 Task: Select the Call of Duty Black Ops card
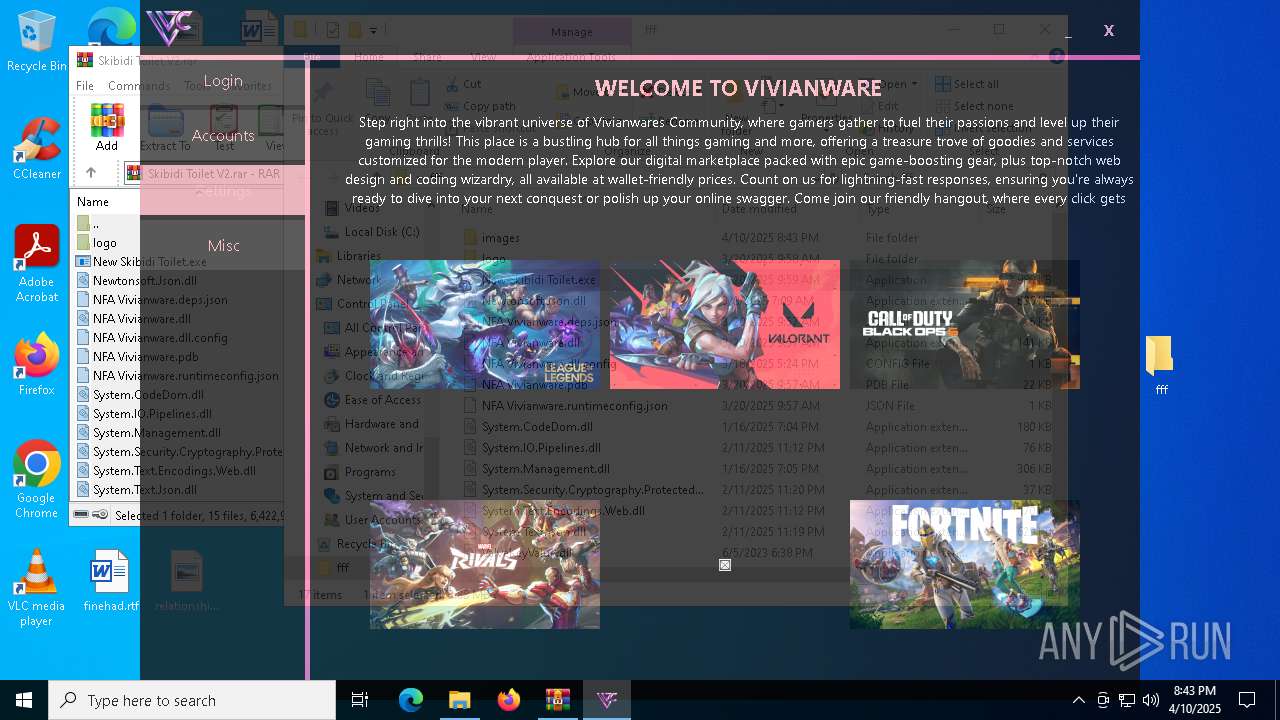click(965, 324)
